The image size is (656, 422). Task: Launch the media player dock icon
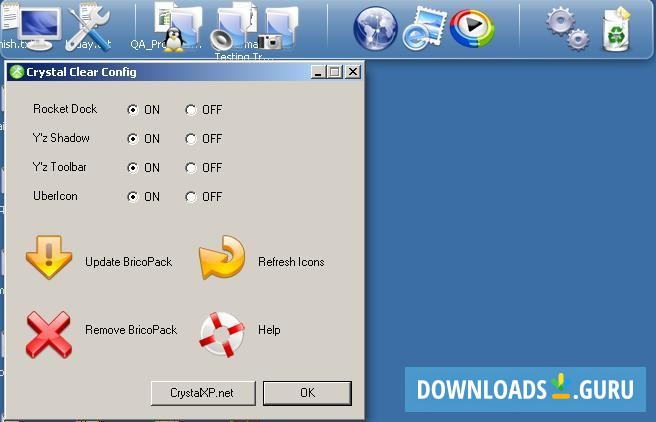click(472, 28)
